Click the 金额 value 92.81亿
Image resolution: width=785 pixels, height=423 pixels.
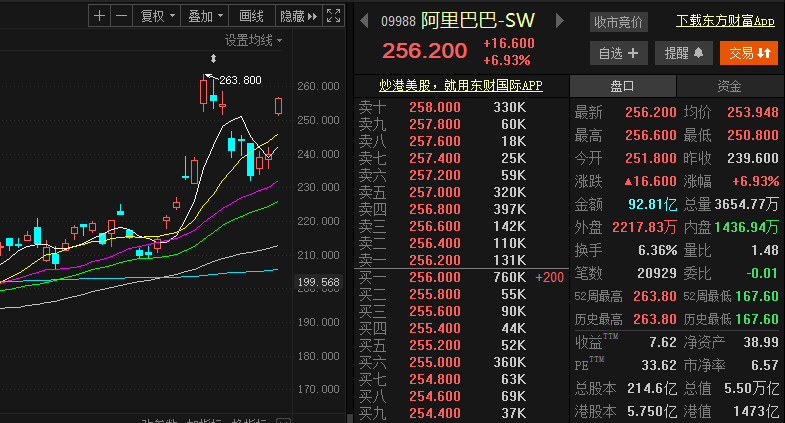pyautogui.click(x=652, y=204)
